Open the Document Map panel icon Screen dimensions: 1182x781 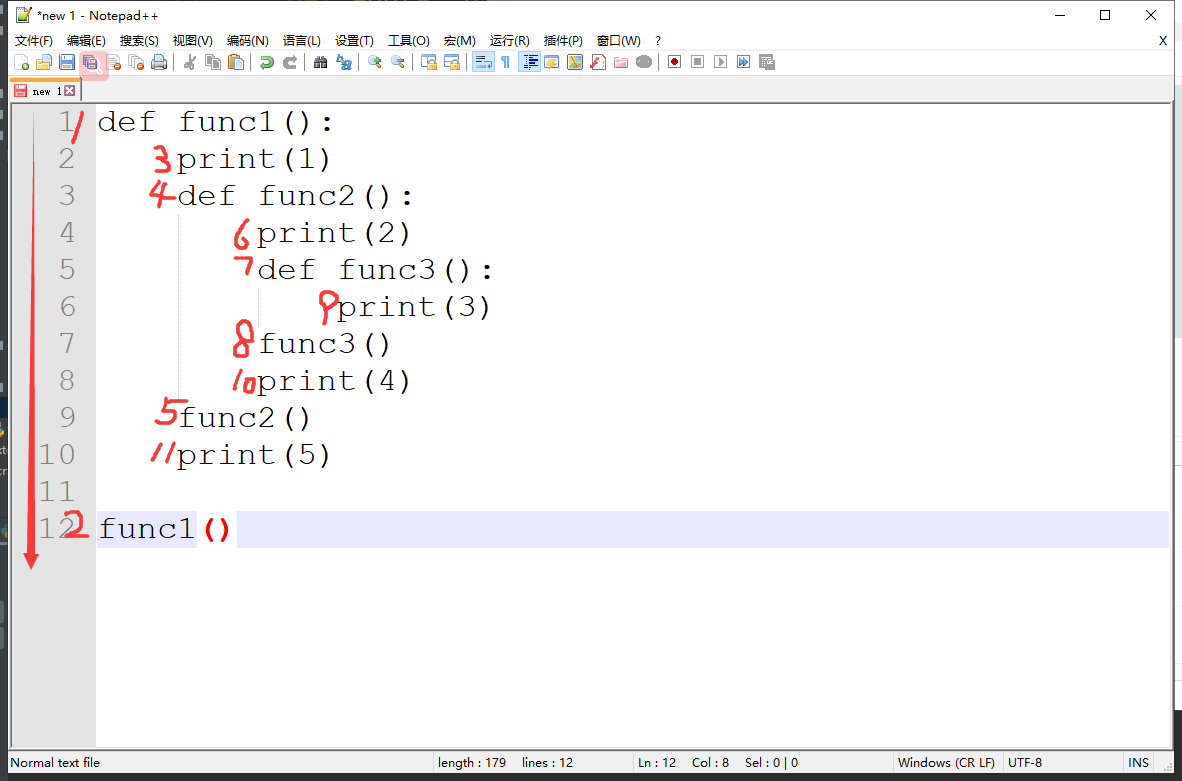click(x=575, y=63)
